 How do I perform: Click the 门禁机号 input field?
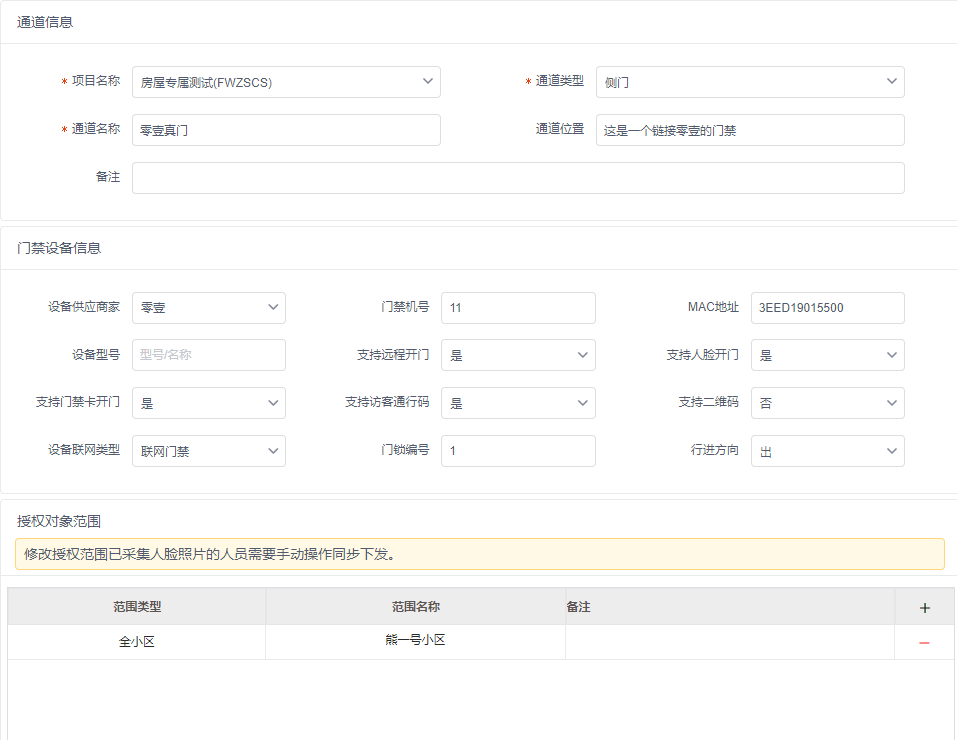518,308
